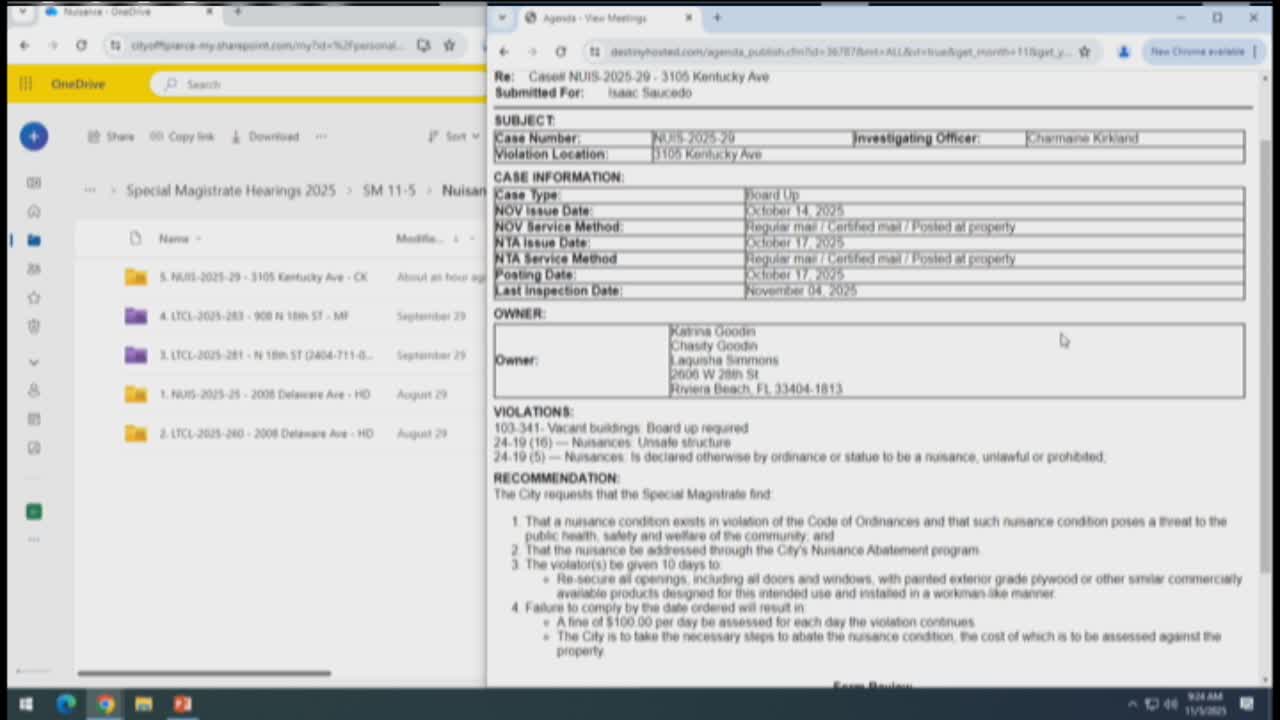1280x720 pixels.
Task: Open PowerPoint from the taskbar
Action: point(182,704)
